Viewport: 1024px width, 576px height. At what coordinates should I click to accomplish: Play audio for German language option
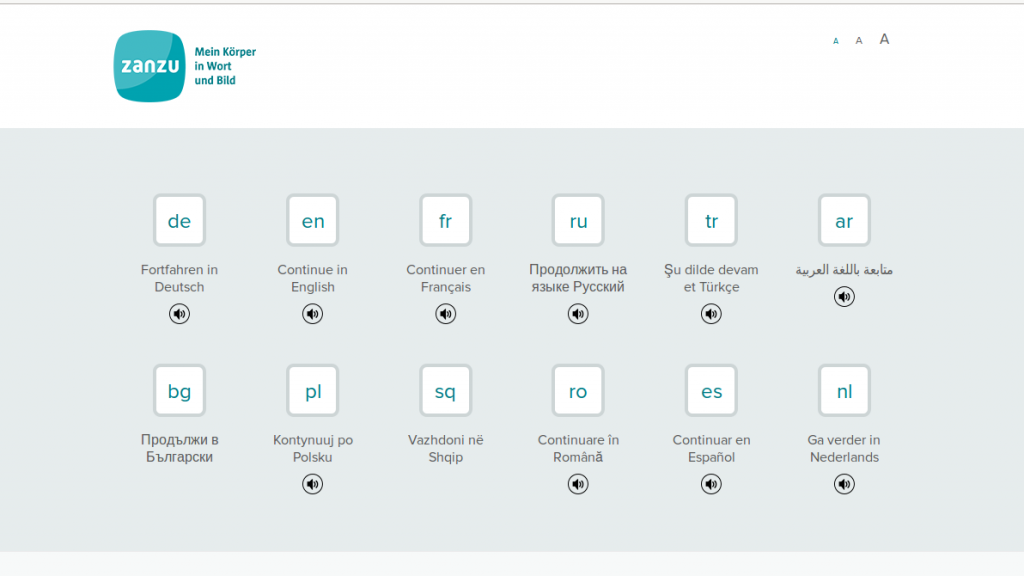pyautogui.click(x=179, y=314)
